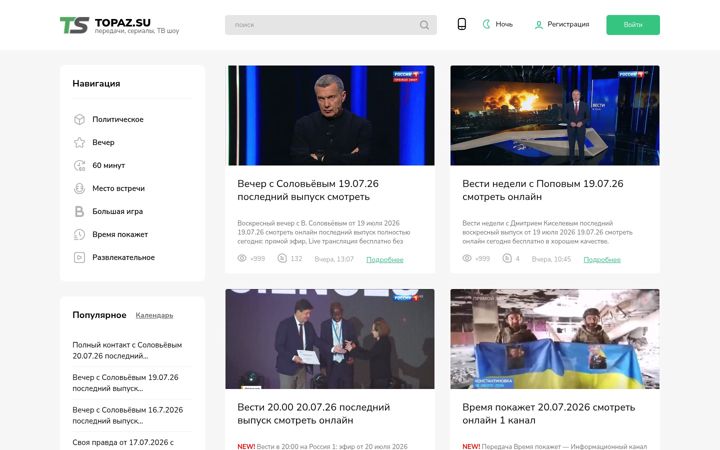Viewport: 720px width, 450px height.
Task: Click the play icon beside Развлекательное
Action: 79,258
